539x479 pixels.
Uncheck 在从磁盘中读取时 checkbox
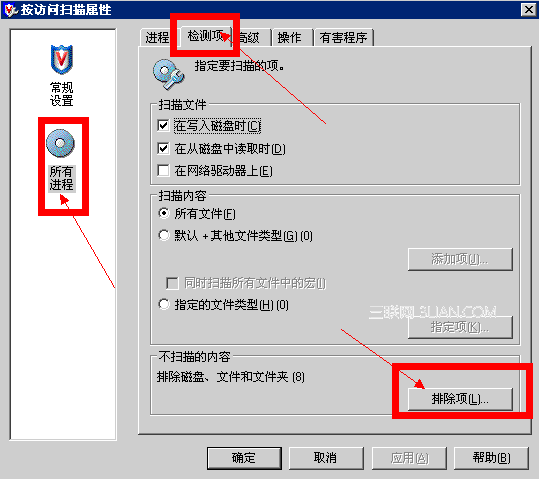click(163, 148)
